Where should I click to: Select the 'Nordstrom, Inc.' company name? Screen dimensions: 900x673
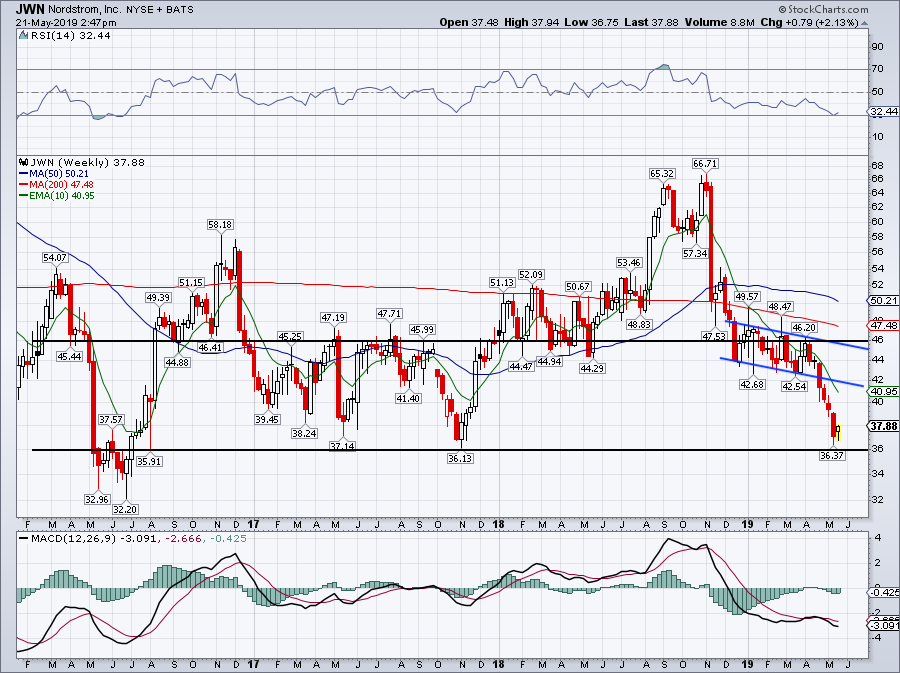84,10
